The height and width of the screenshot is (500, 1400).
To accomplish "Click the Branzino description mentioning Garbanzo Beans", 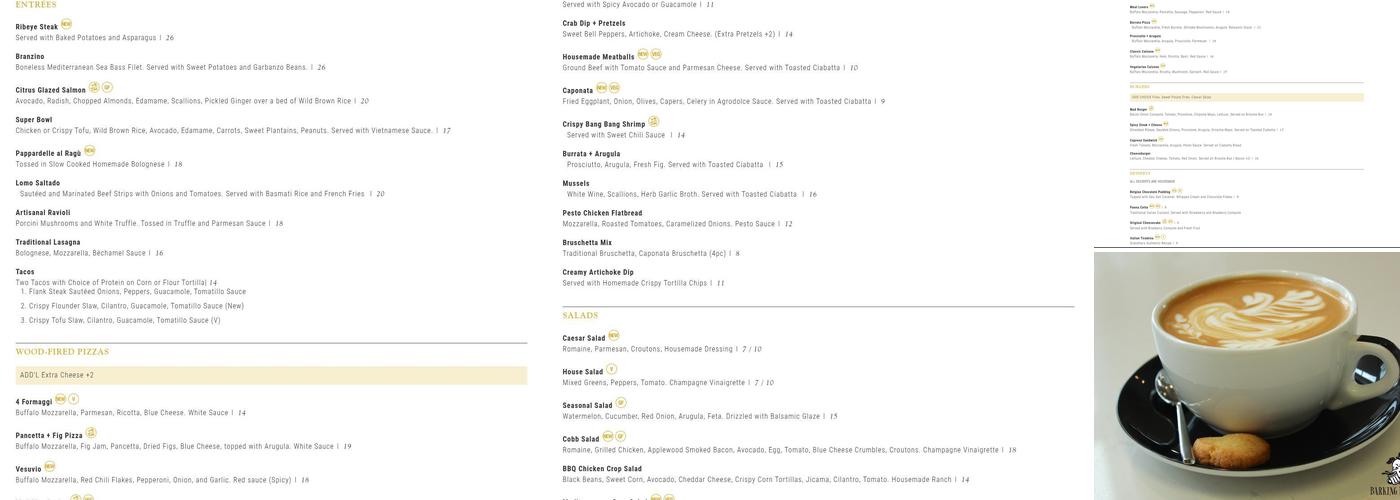I will click(x=161, y=68).
